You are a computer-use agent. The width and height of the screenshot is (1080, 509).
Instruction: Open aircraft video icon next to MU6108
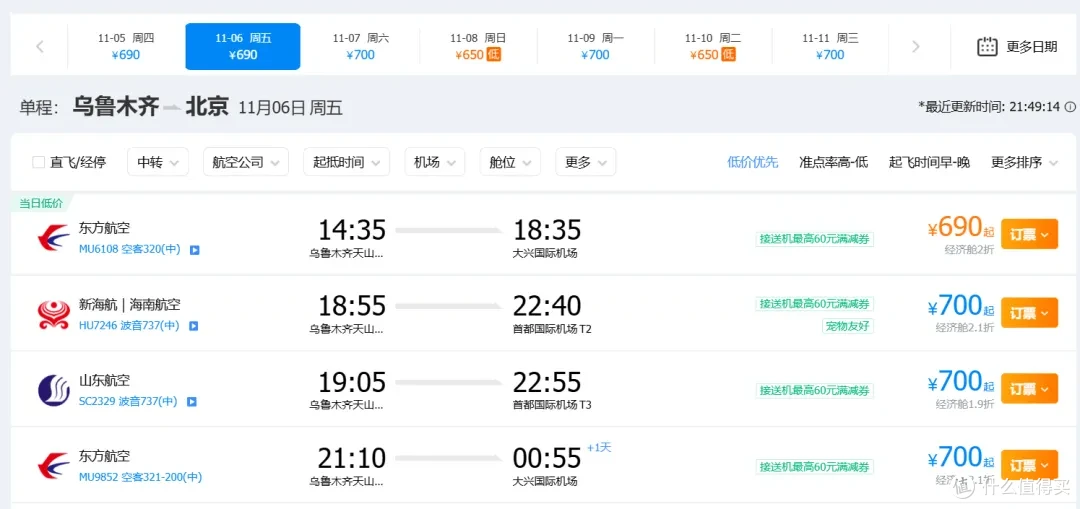point(194,250)
